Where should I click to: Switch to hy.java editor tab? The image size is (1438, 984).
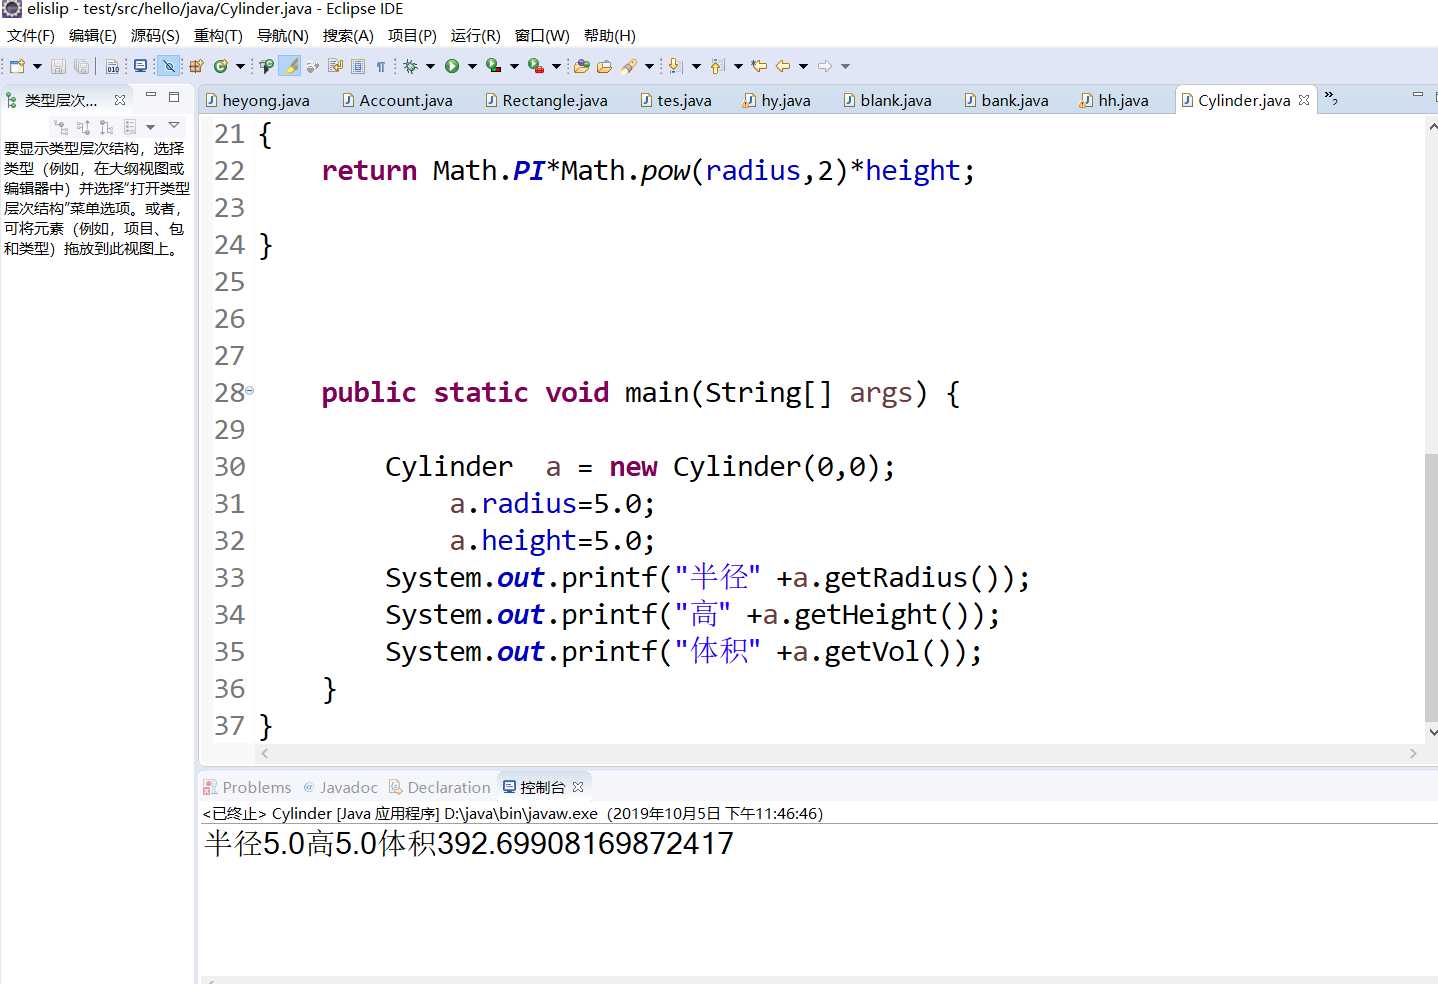click(777, 100)
